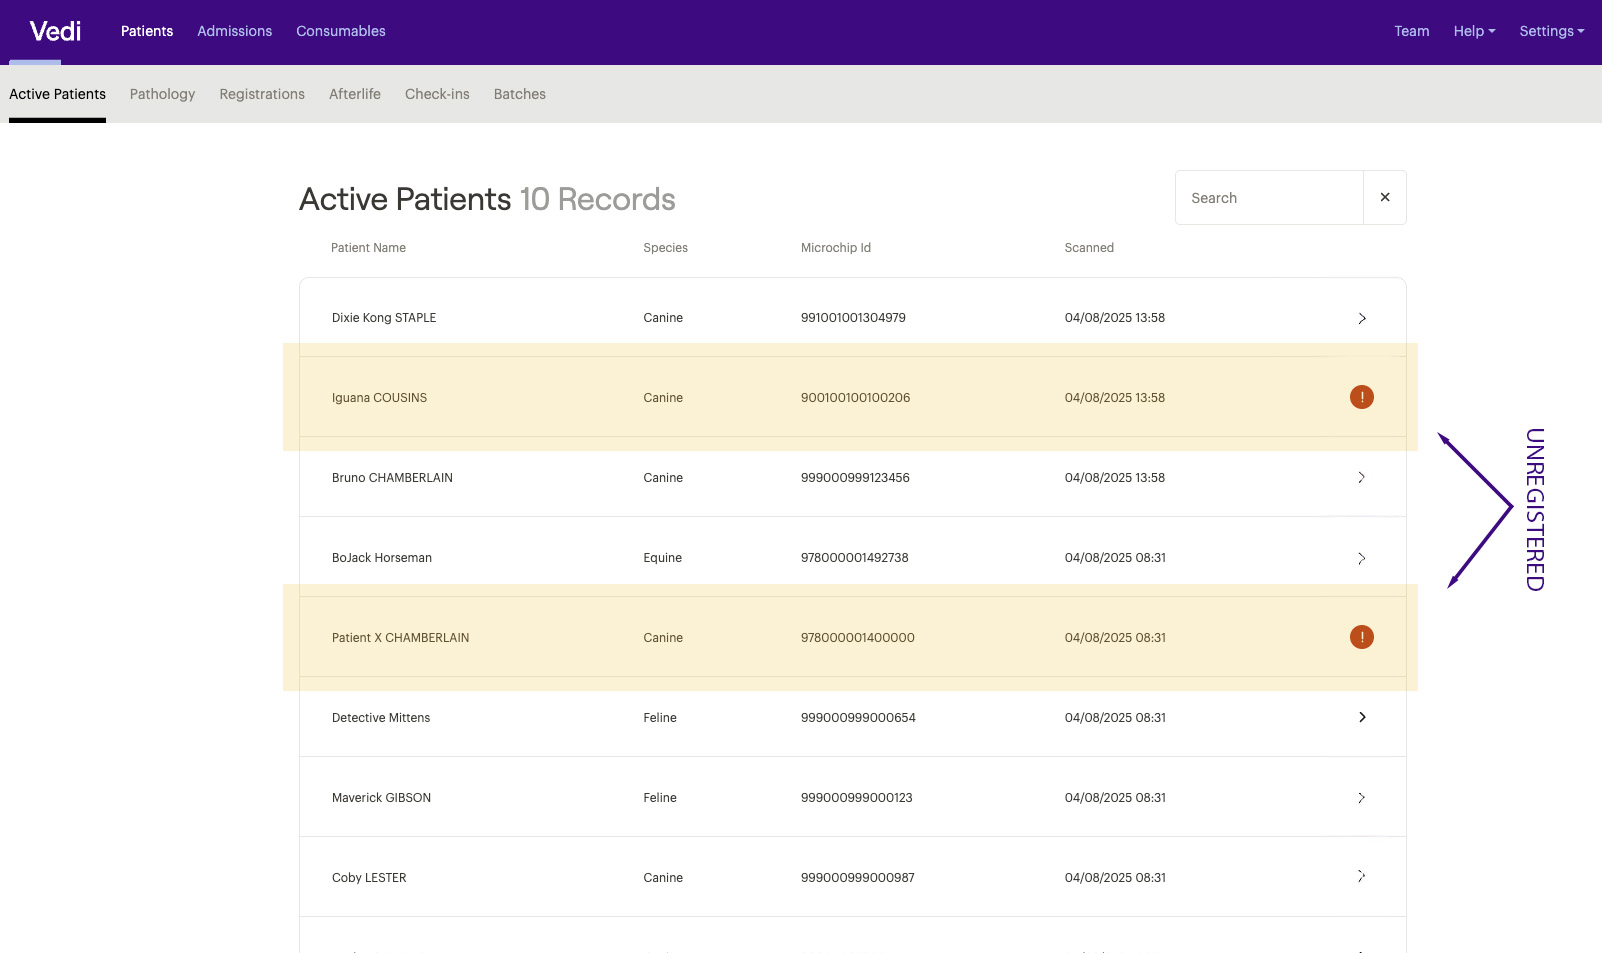The image size is (1602, 953).
Task: Click microchip ID 999000999123456
Action: pos(855,478)
